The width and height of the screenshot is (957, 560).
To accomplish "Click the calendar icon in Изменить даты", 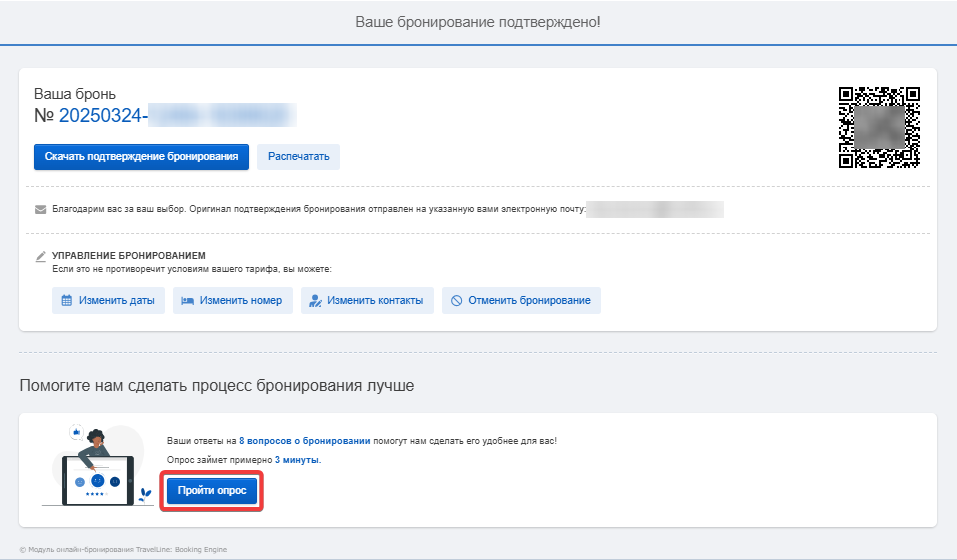I will [x=67, y=300].
